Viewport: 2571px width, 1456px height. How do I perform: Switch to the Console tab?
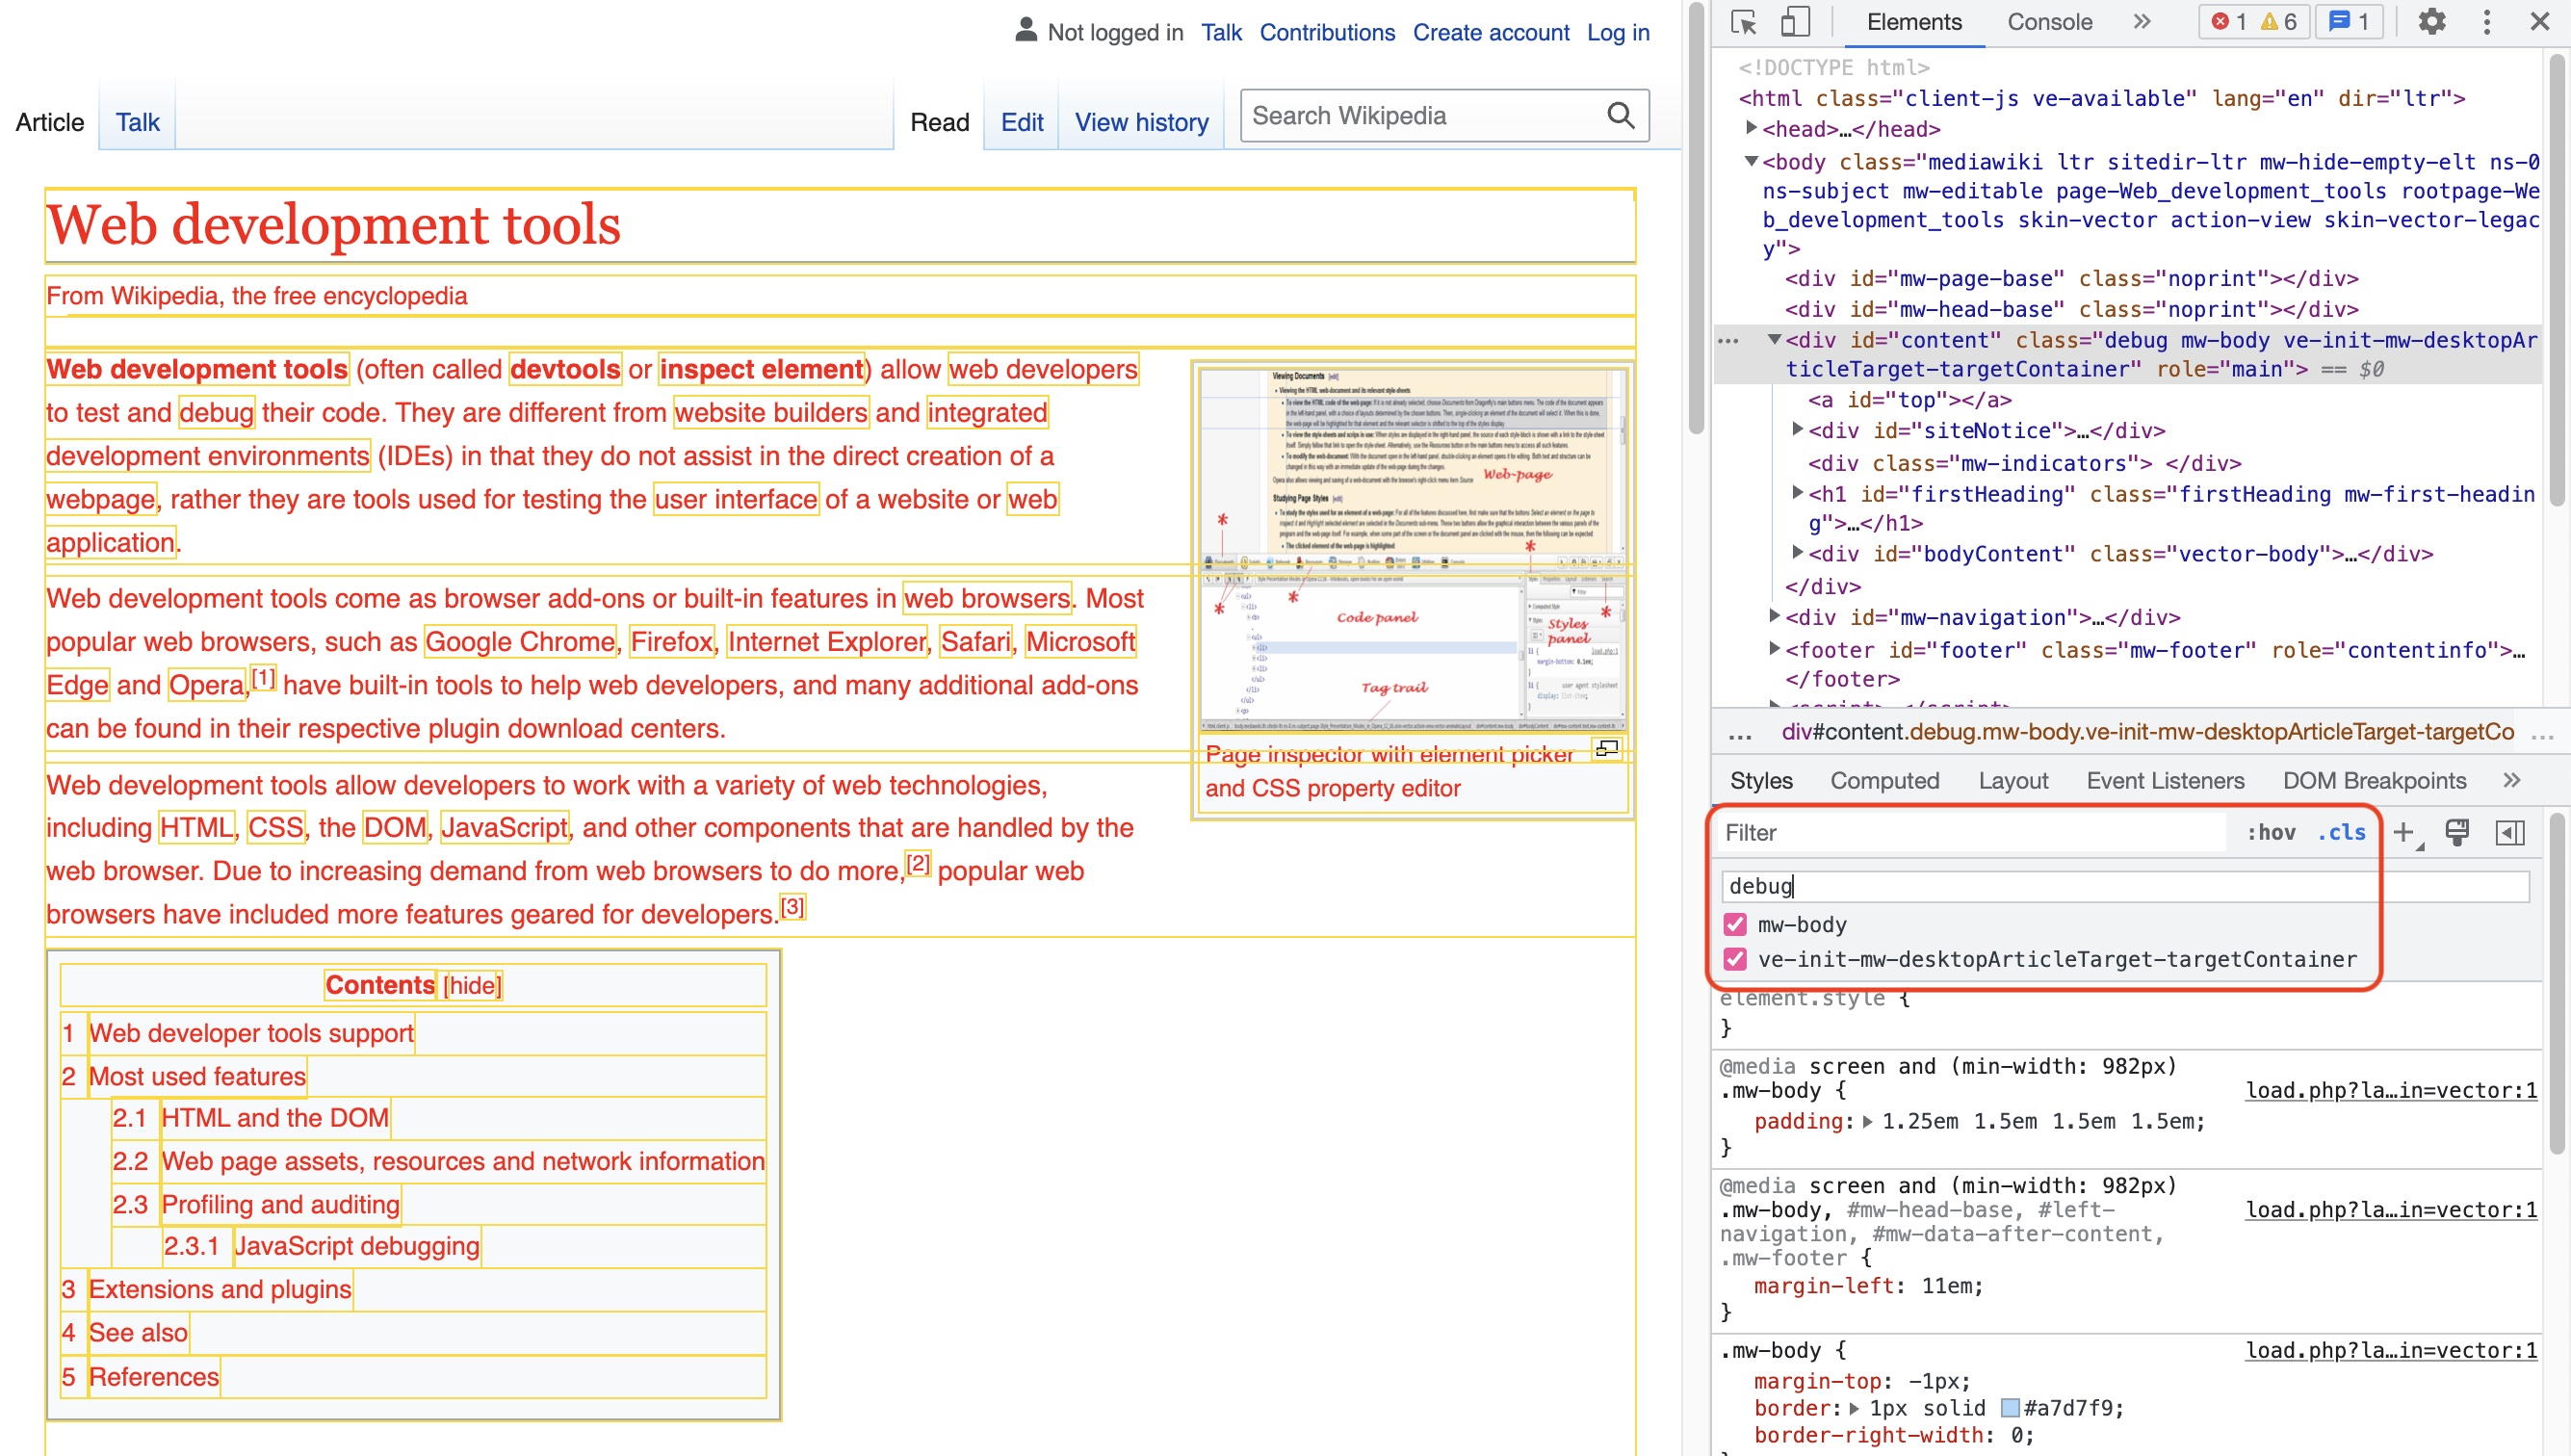tap(2050, 22)
